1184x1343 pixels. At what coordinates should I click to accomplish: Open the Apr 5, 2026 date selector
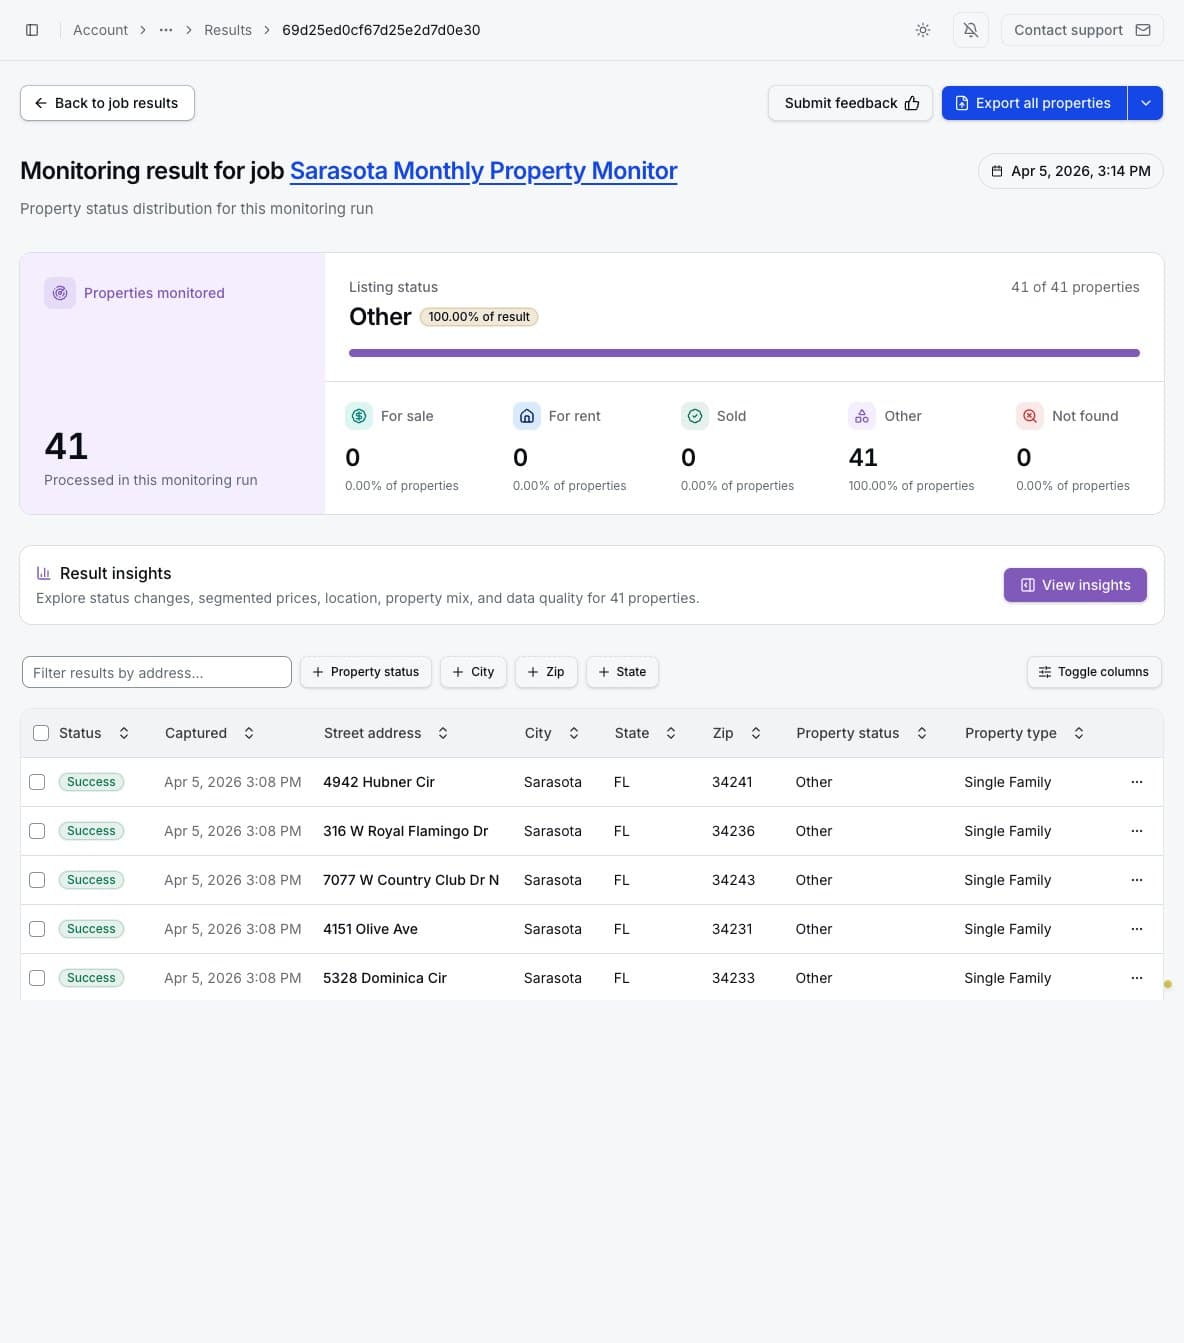pyautogui.click(x=1071, y=171)
